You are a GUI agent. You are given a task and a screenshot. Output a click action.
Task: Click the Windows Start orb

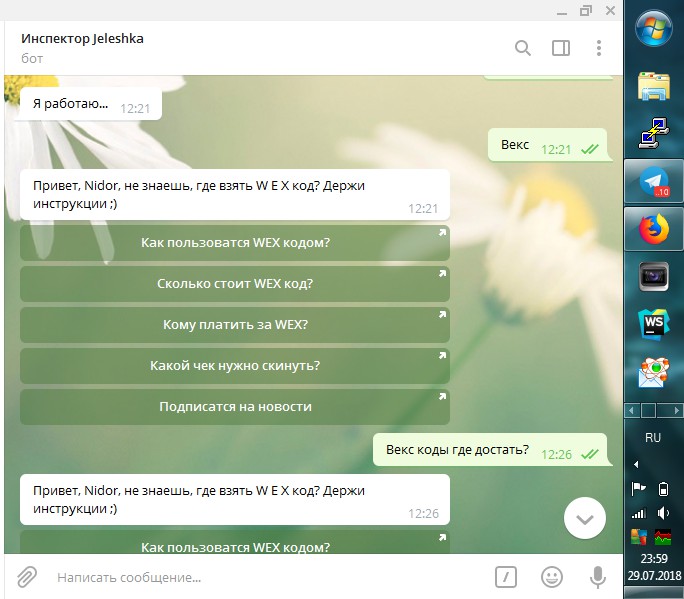pos(653,28)
